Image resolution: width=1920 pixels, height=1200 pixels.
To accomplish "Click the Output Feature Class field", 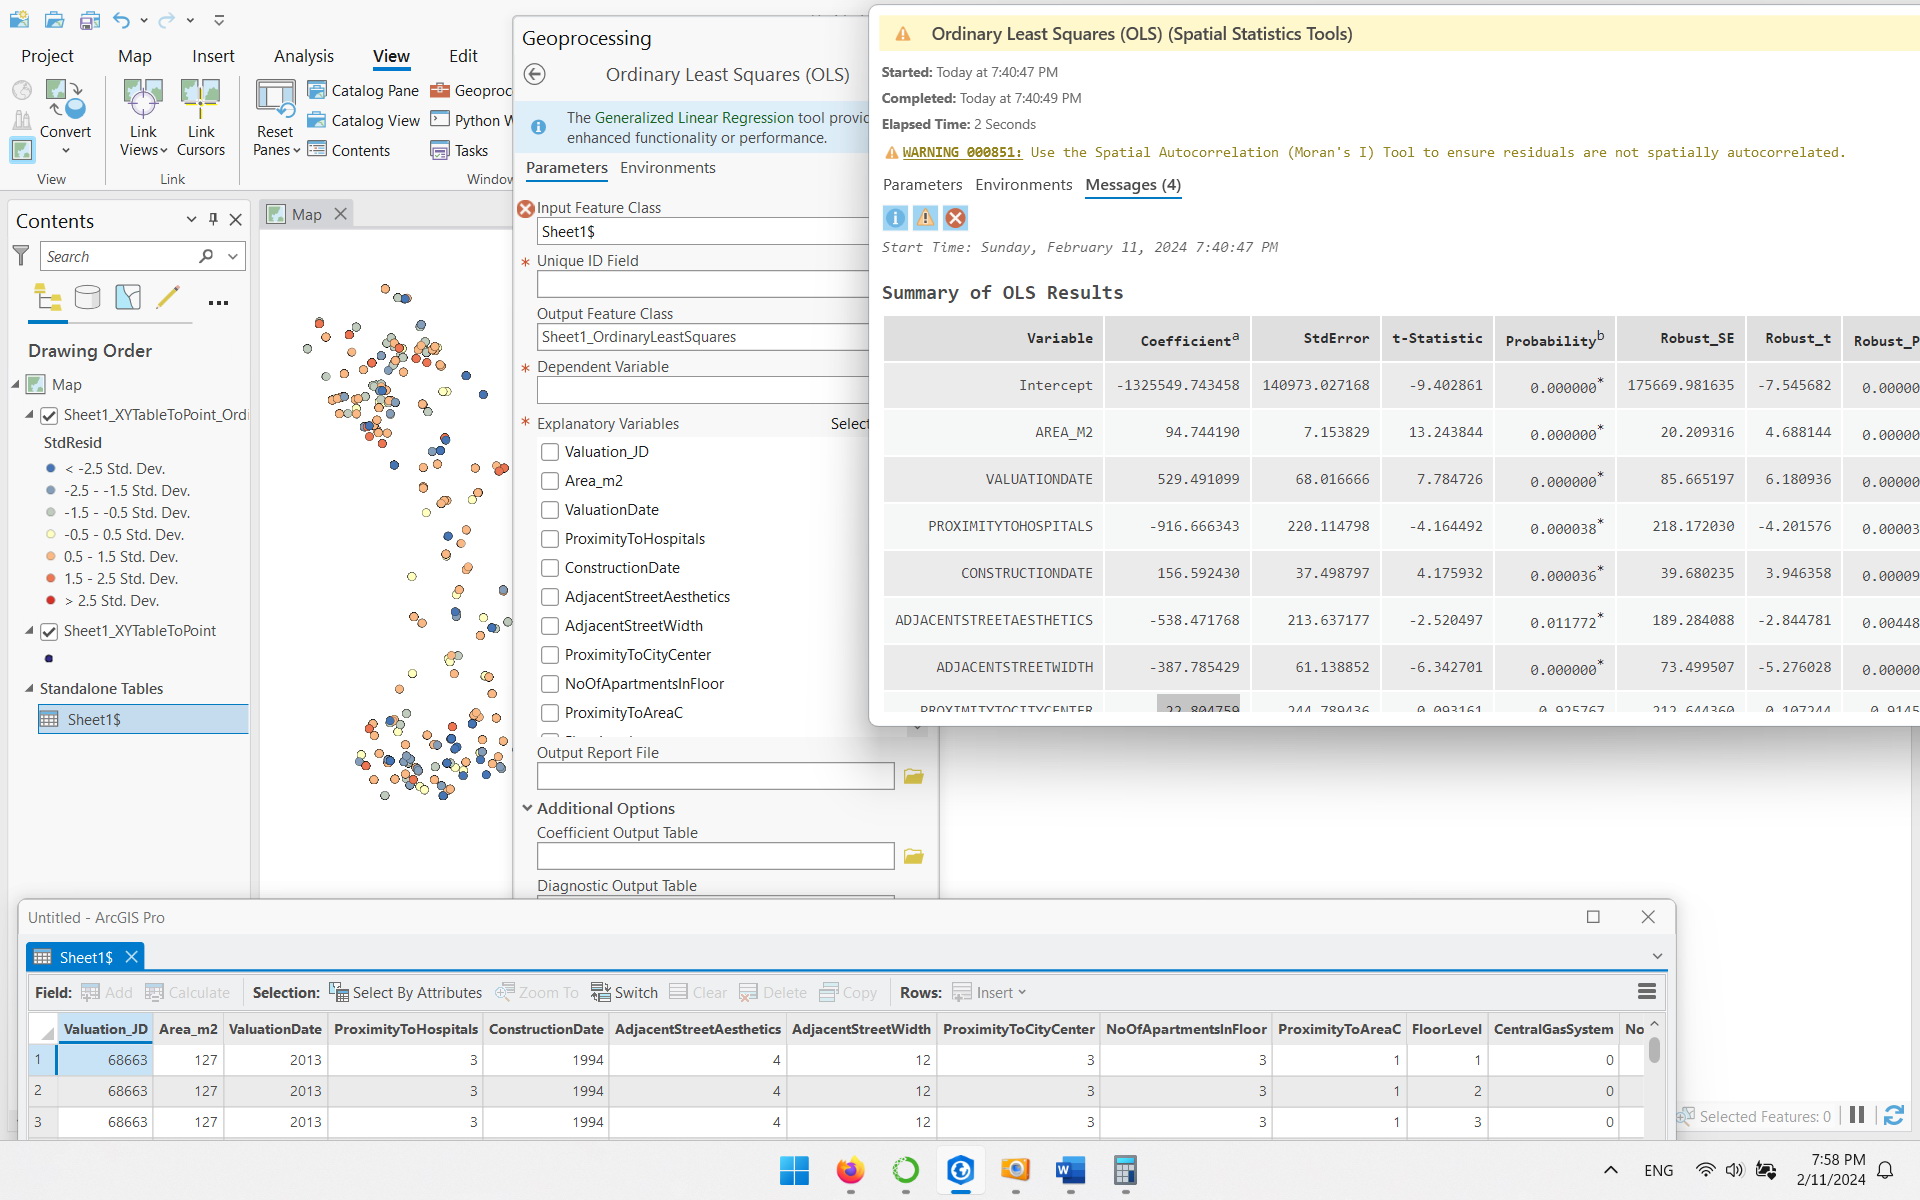I will 702,337.
